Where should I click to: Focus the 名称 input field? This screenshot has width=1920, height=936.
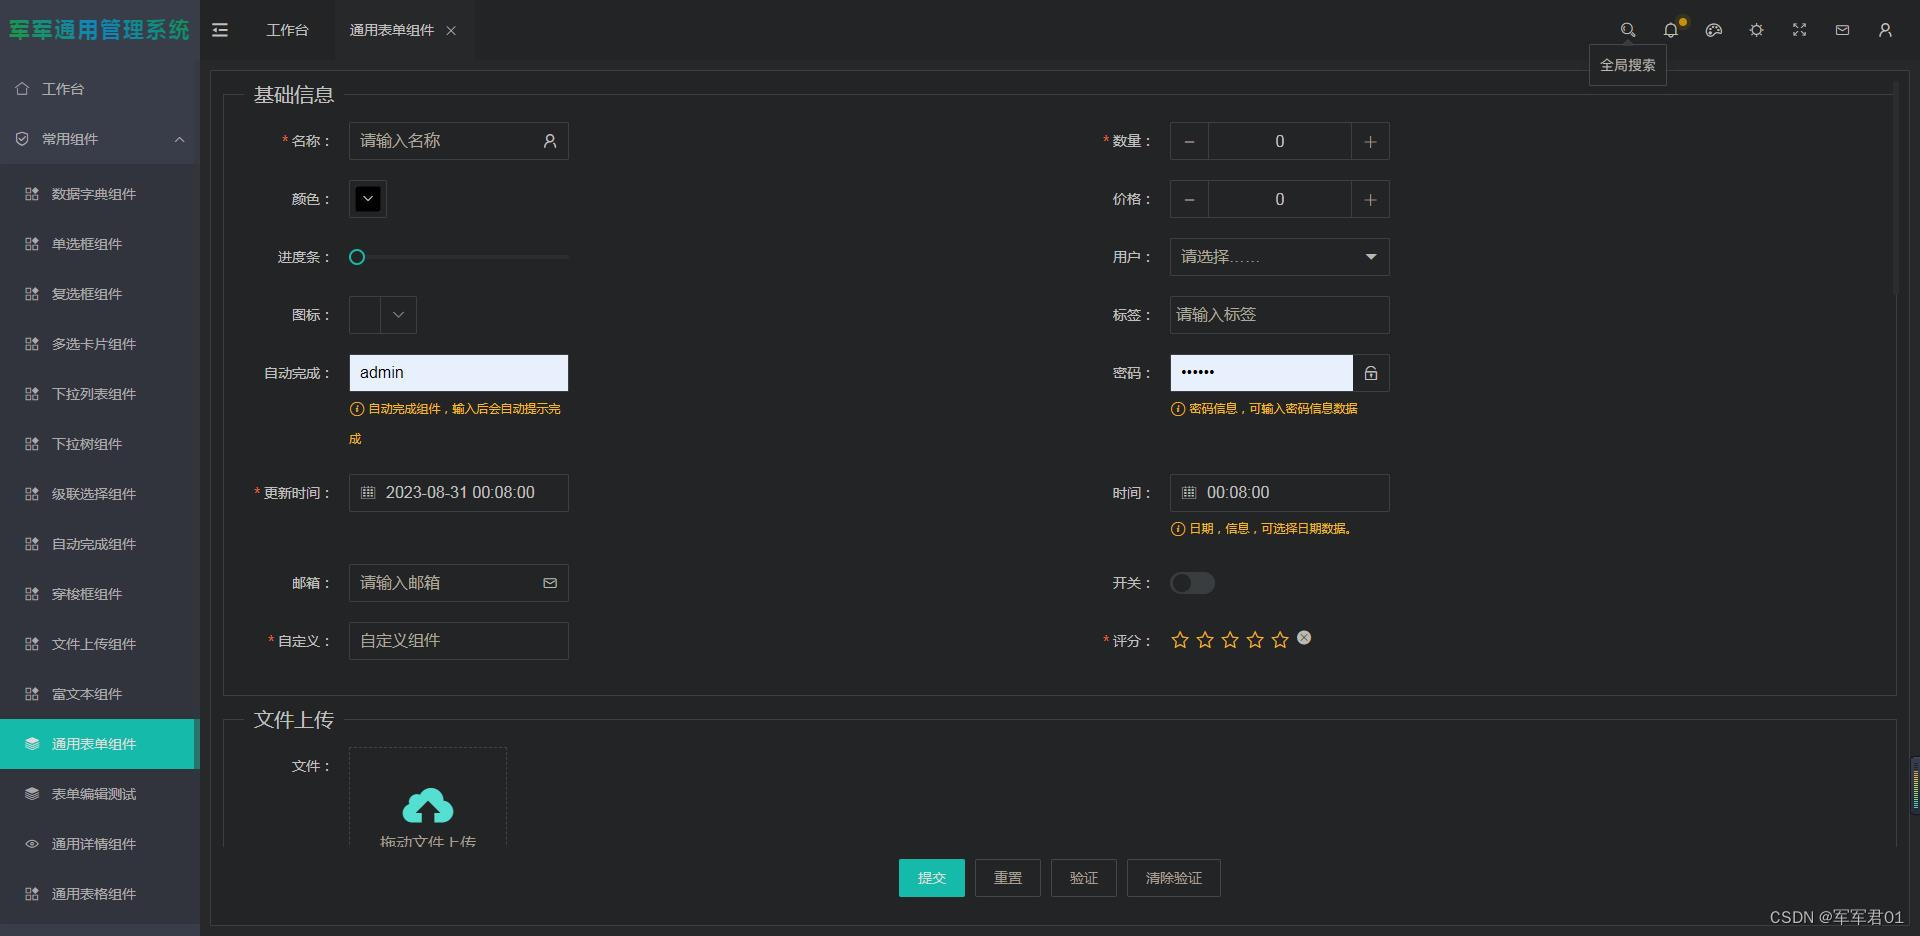[x=459, y=141]
